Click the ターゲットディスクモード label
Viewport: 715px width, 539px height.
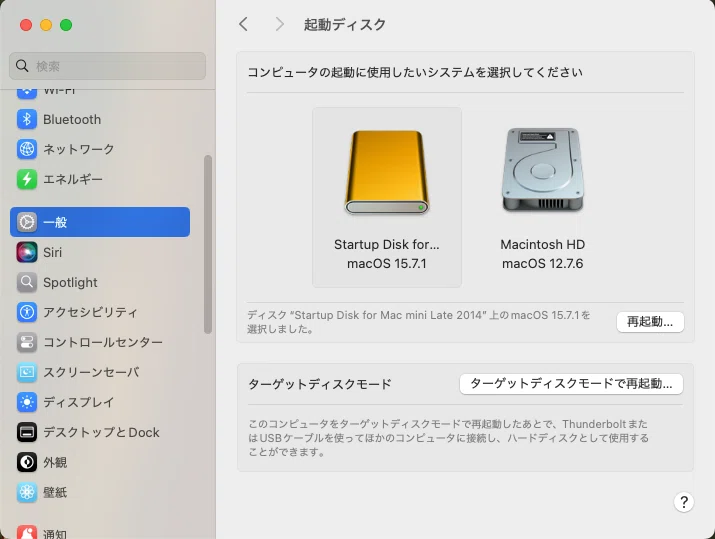point(320,384)
